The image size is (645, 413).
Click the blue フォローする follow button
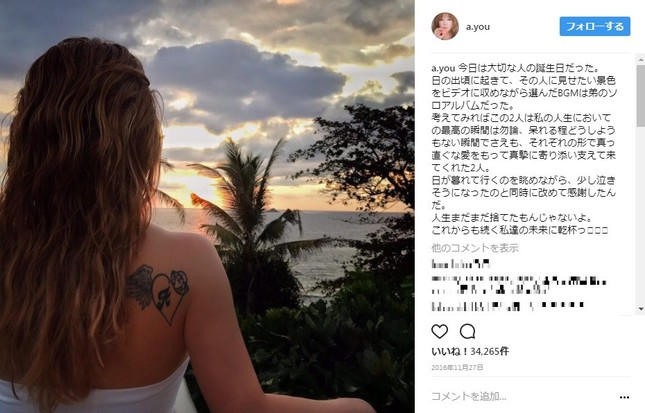594,26
